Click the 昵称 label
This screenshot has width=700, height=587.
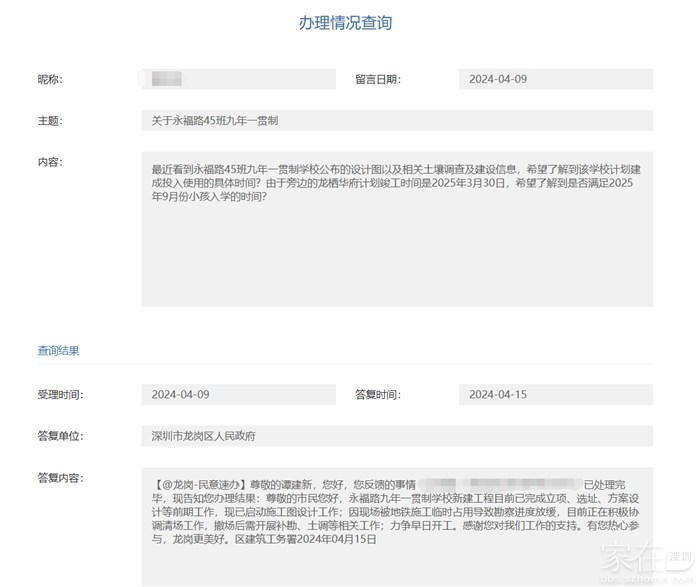[x=50, y=79]
